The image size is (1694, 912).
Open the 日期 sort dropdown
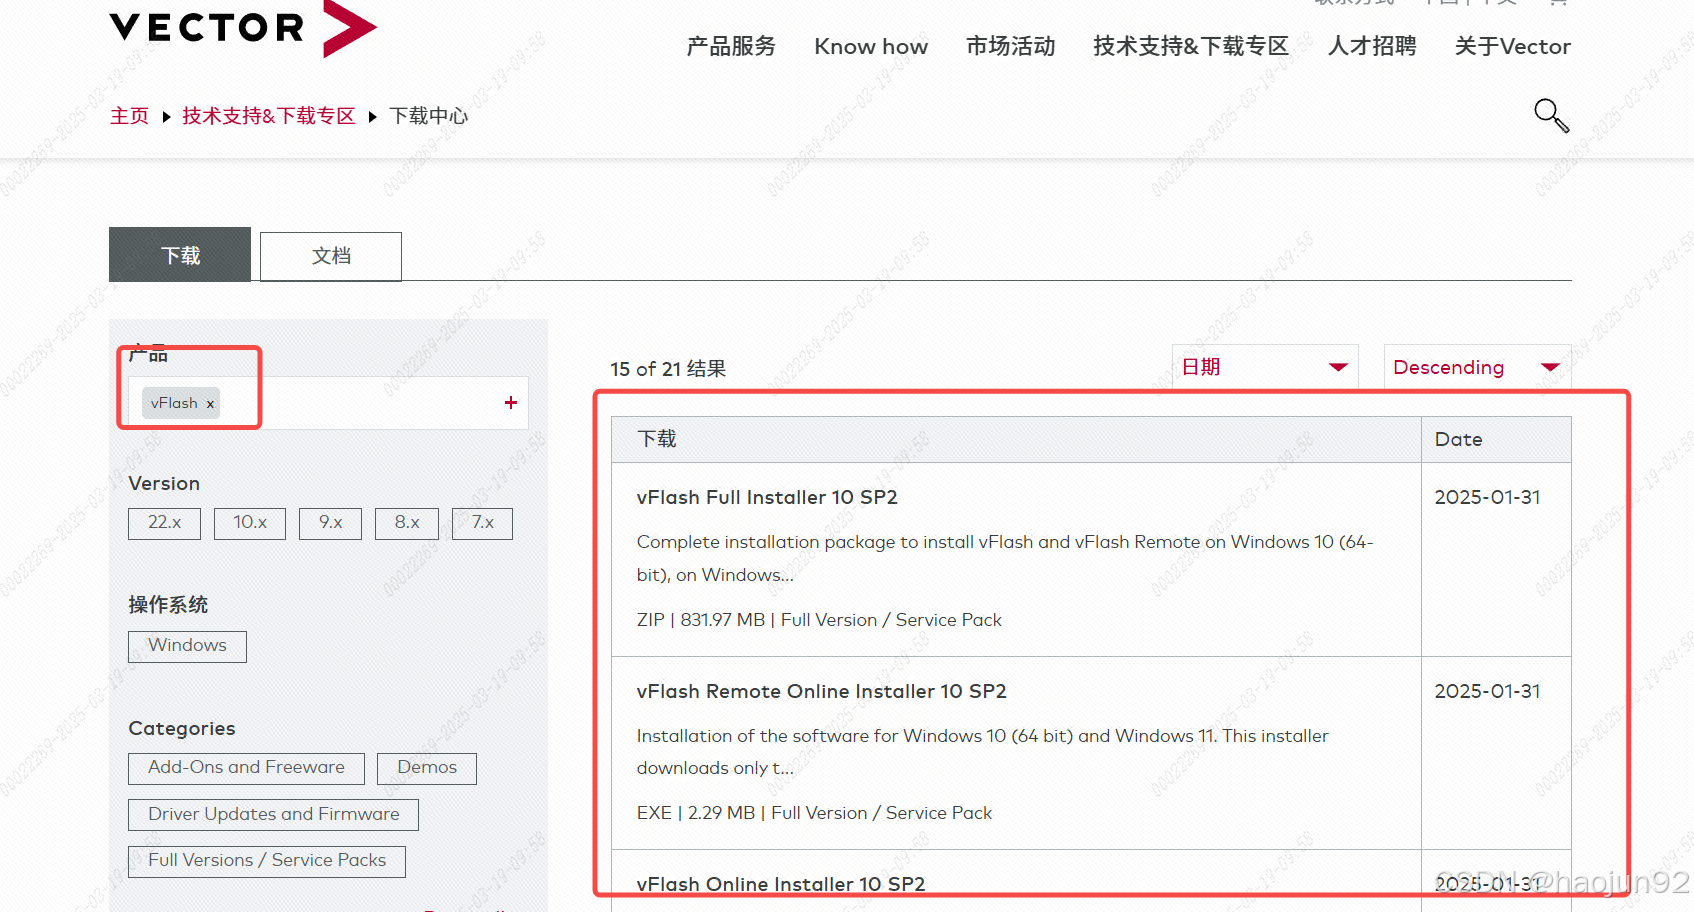(x=1265, y=367)
